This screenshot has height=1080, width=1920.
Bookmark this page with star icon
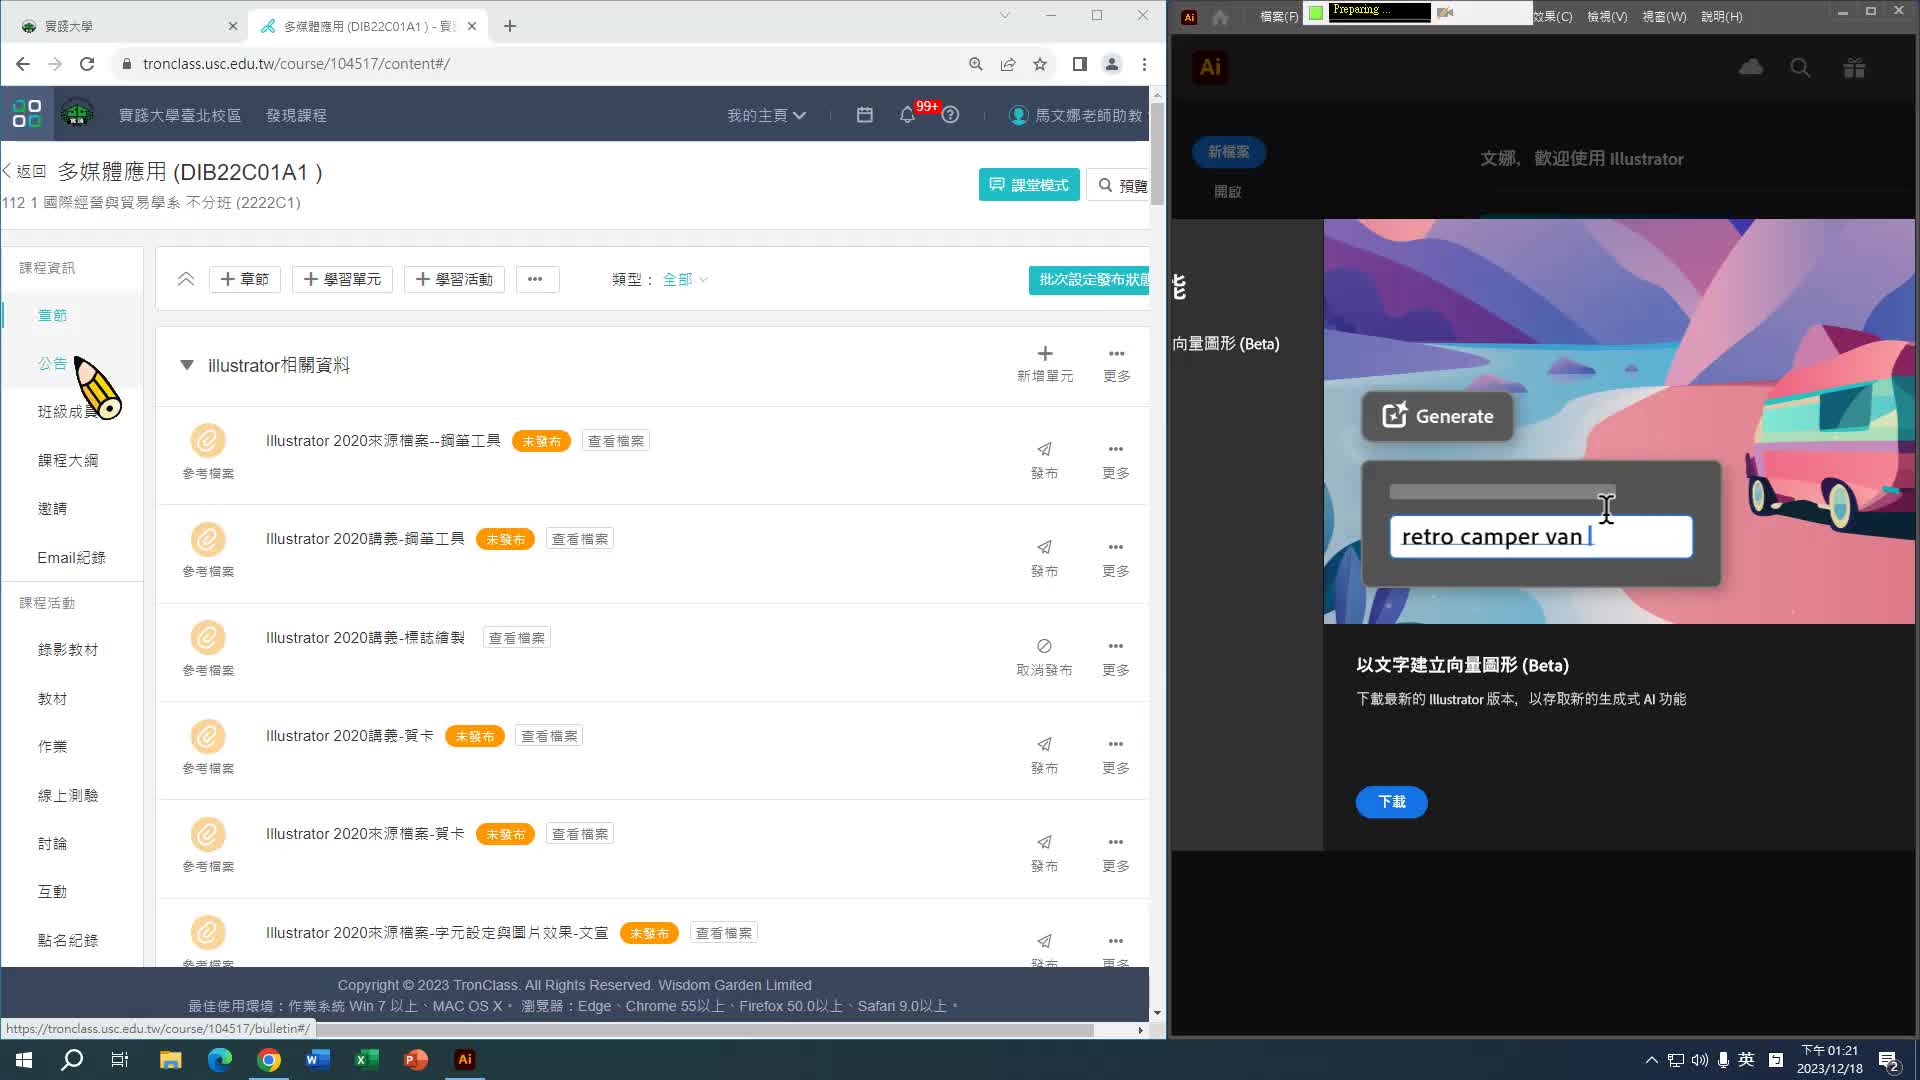(1040, 64)
